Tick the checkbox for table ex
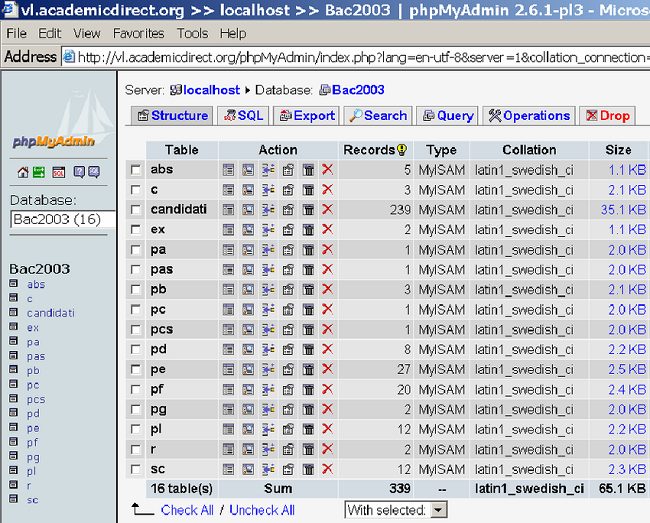This screenshot has width=650, height=523. pyautogui.click(x=136, y=230)
